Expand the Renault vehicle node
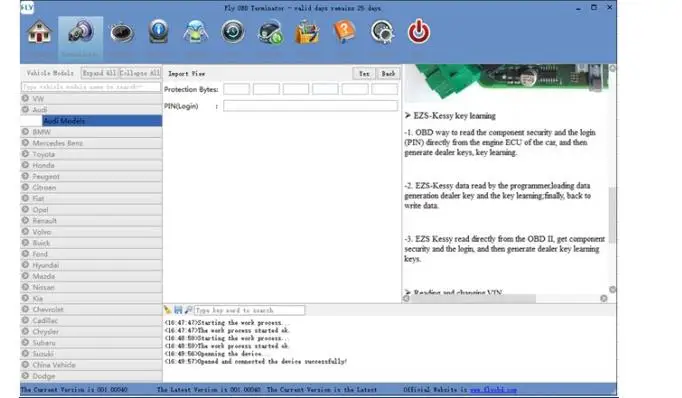Screen dimensions: 682x398 pyautogui.click(x=25, y=221)
